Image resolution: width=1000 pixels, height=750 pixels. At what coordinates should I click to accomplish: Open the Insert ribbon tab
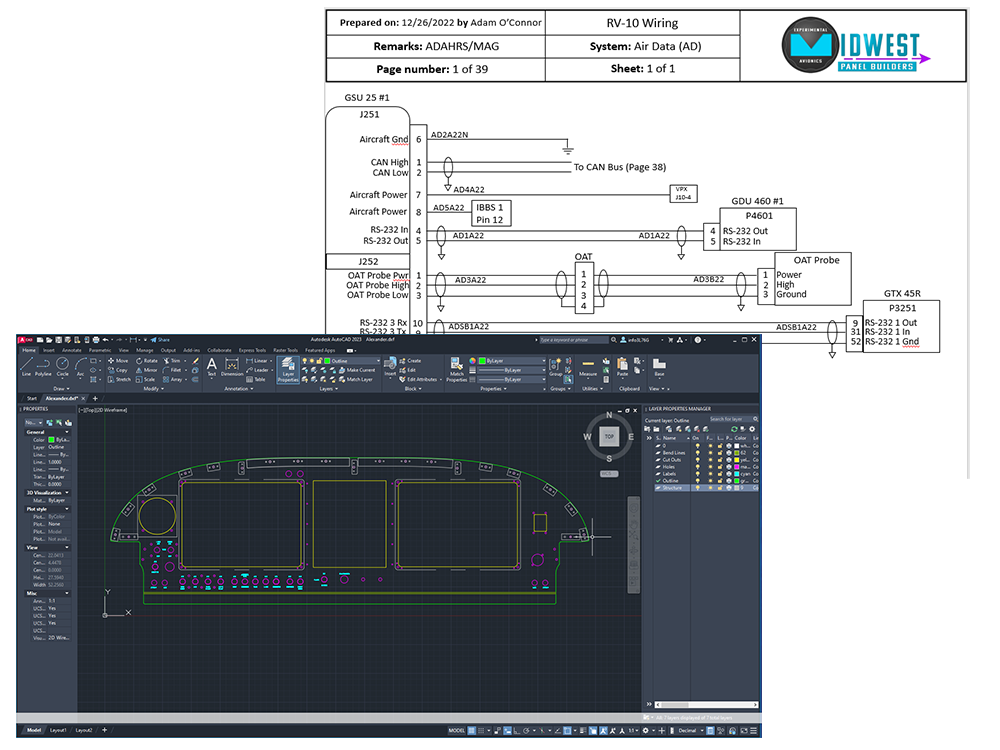pyautogui.click(x=48, y=350)
